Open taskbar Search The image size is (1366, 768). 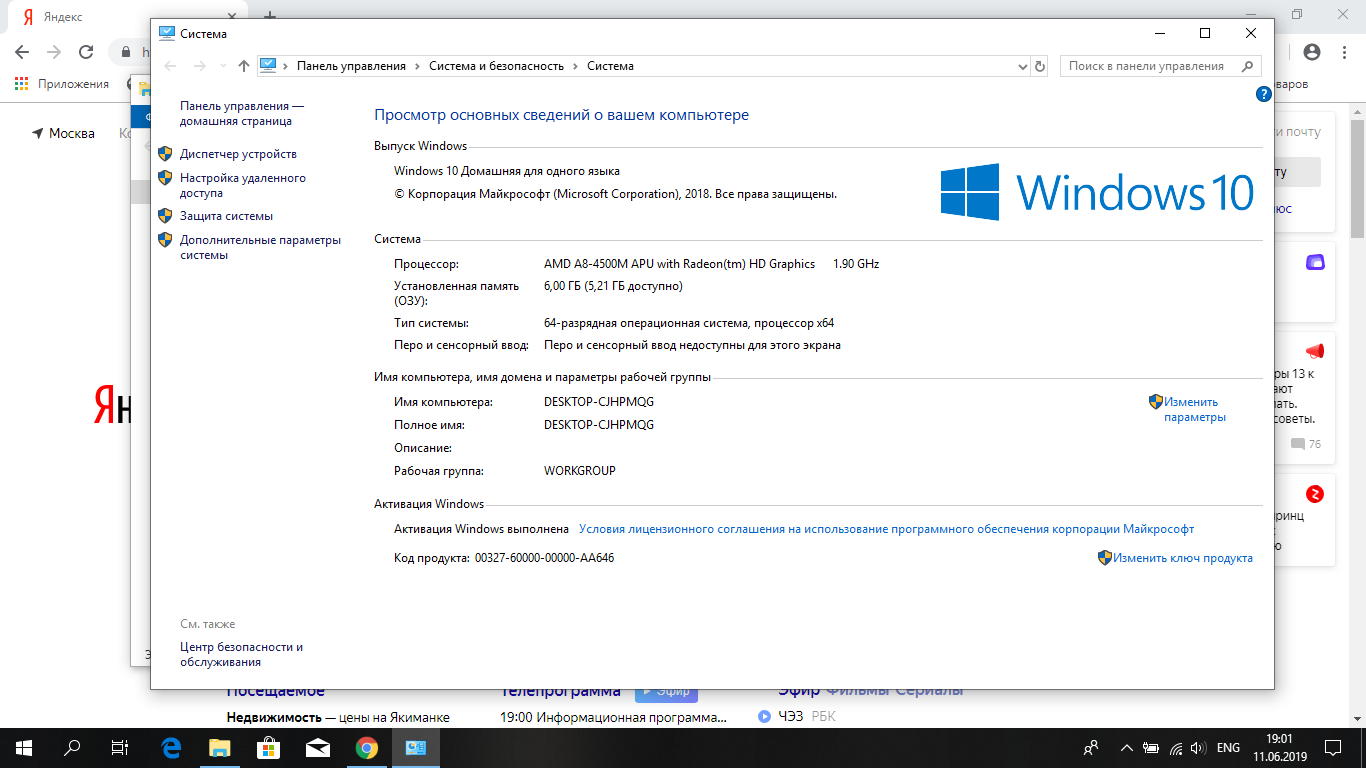click(72, 747)
